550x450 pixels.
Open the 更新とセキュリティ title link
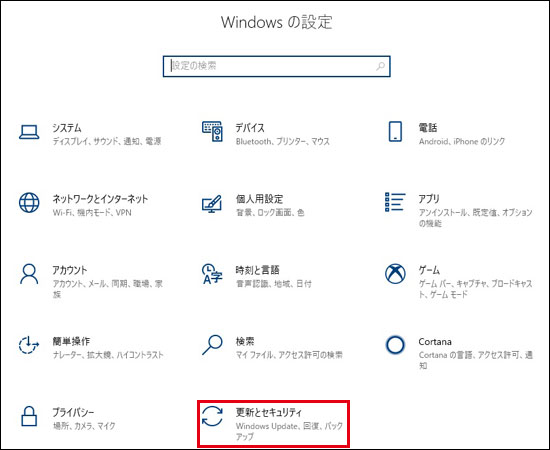(269, 412)
